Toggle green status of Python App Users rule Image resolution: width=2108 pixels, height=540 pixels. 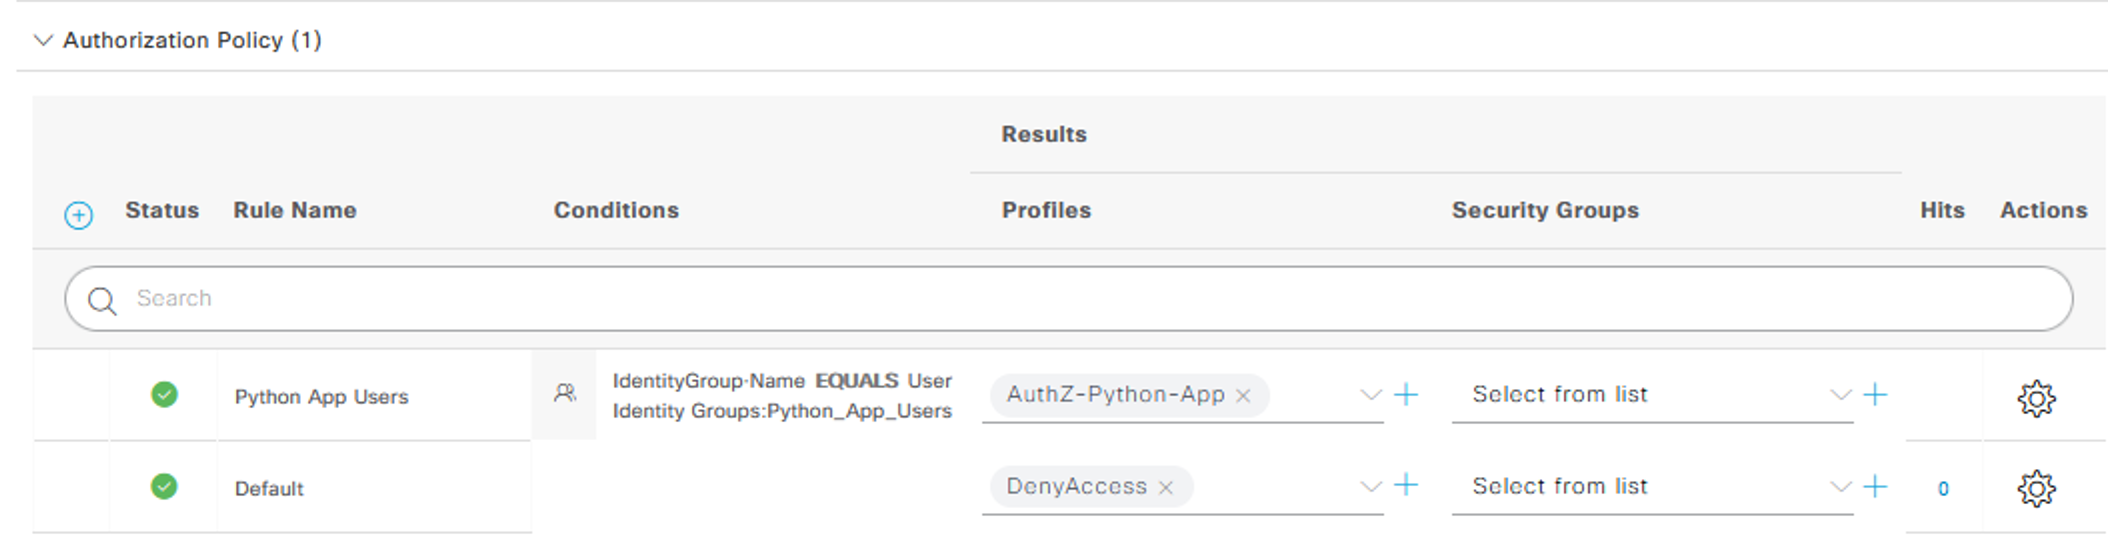(x=165, y=395)
